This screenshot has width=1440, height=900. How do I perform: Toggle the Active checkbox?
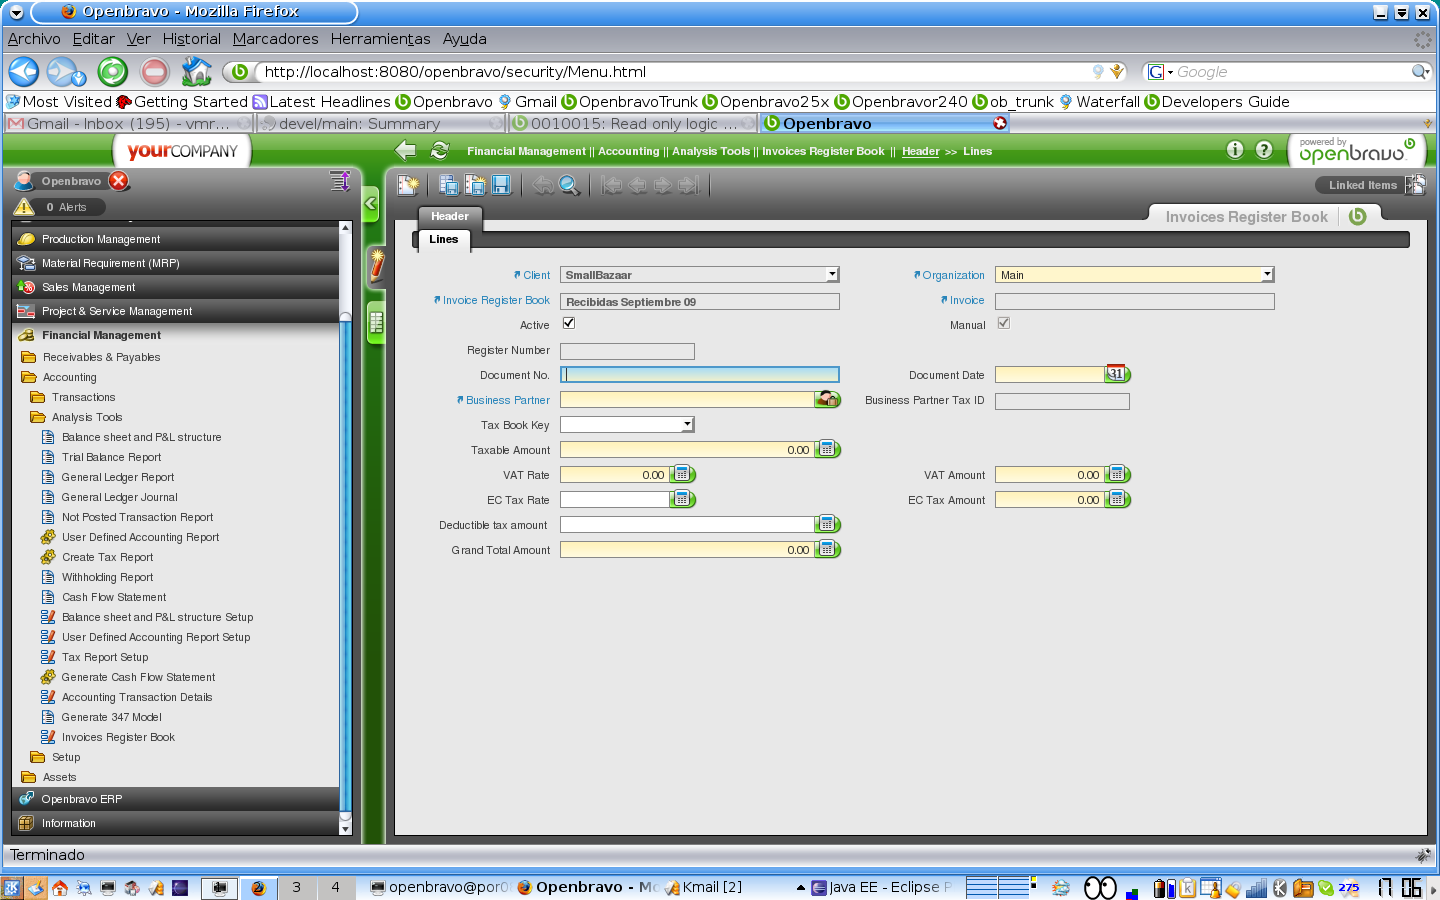click(x=569, y=323)
